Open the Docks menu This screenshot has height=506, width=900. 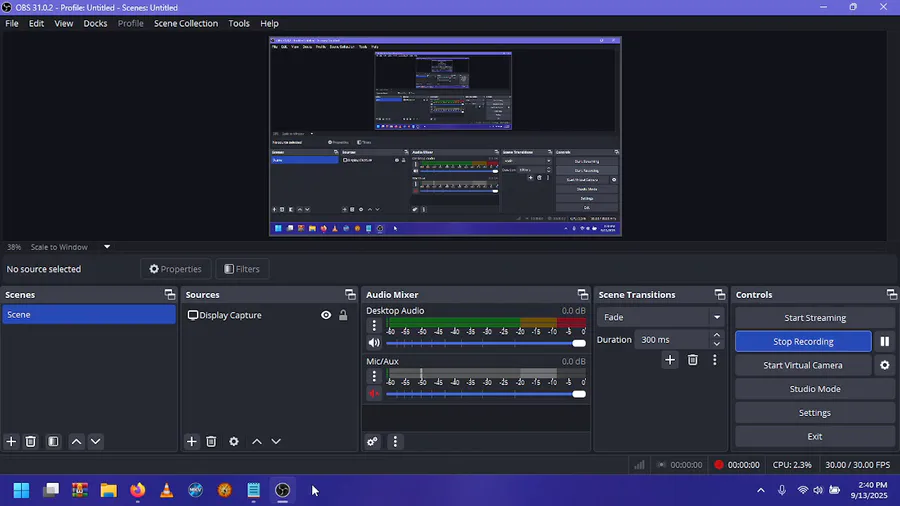click(95, 24)
